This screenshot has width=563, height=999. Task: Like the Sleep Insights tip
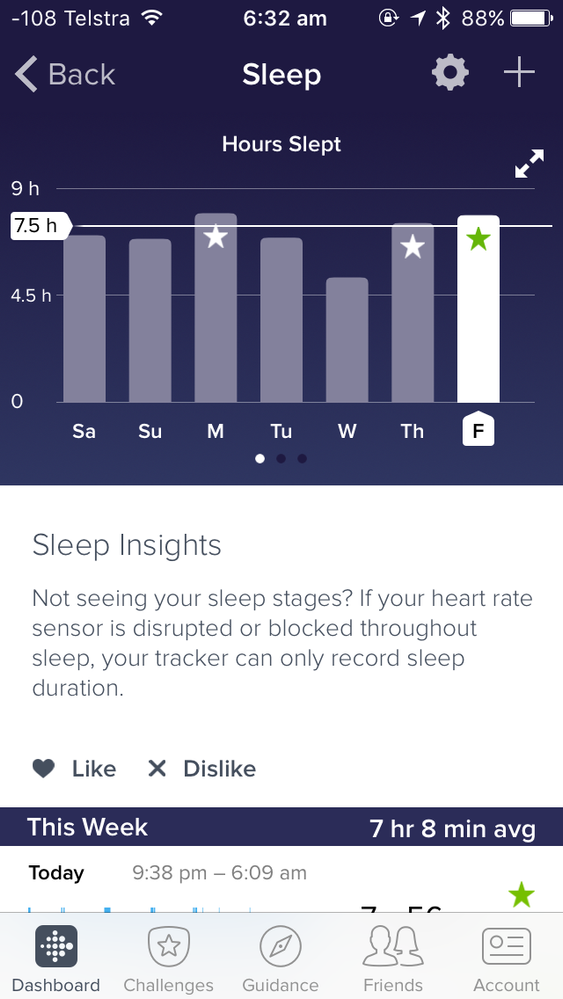(75, 768)
